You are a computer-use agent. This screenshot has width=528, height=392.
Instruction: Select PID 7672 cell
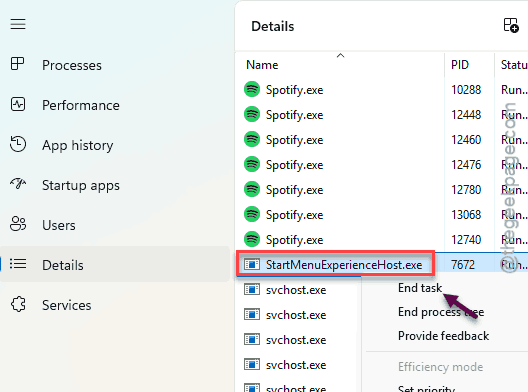point(463,265)
